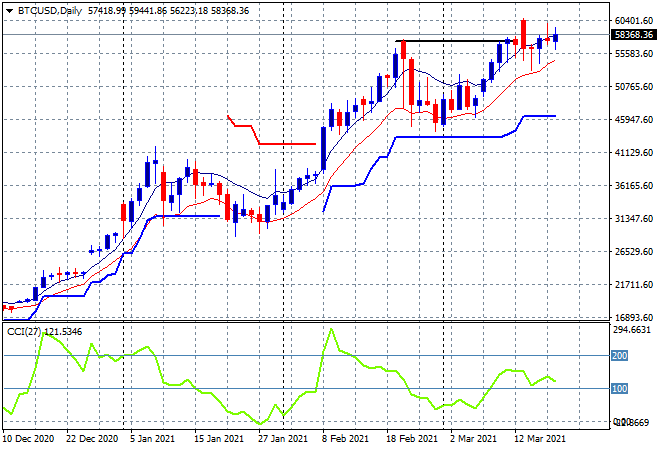
Task: Click the 8 Feb 2021 date label
Action: click(345, 439)
